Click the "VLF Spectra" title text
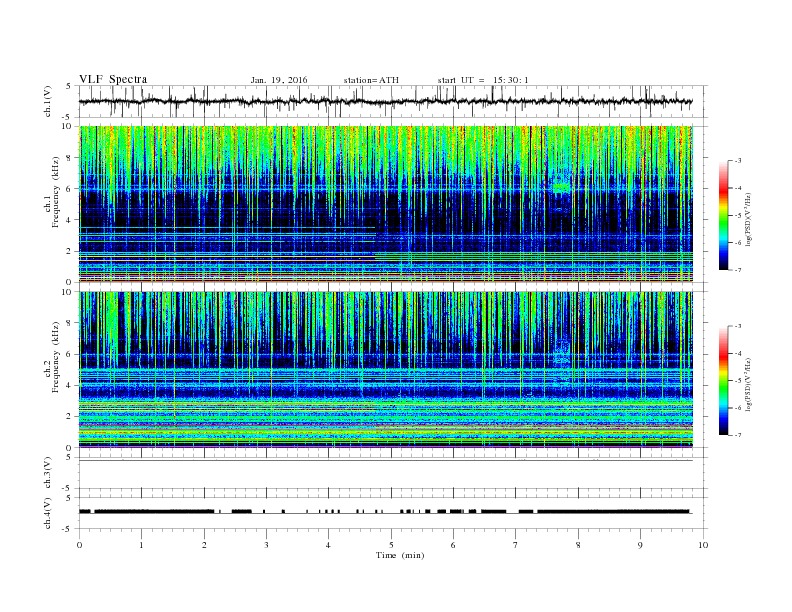792x612 pixels. (113, 79)
